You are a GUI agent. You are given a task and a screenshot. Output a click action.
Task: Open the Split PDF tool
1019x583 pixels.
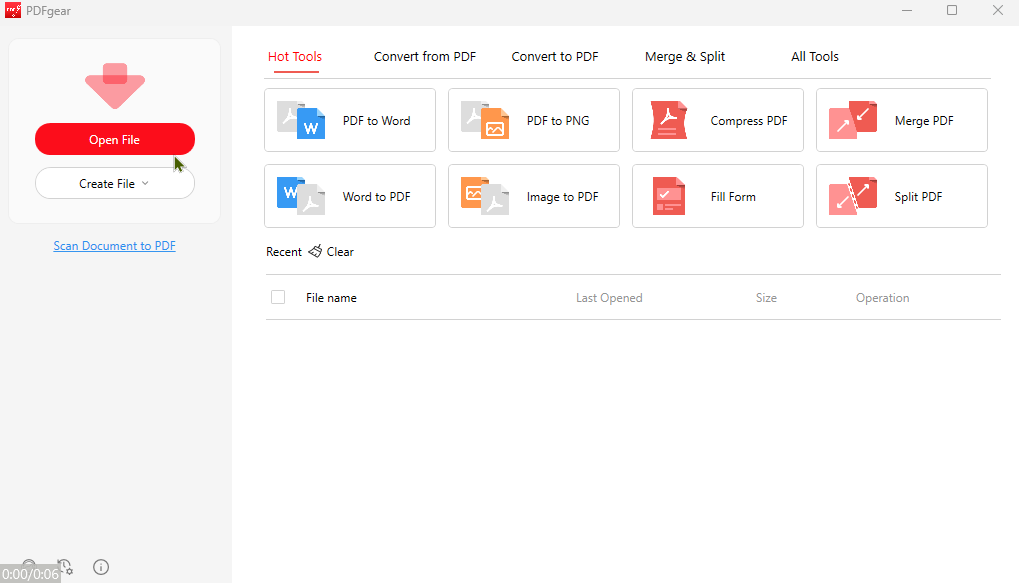(901, 196)
